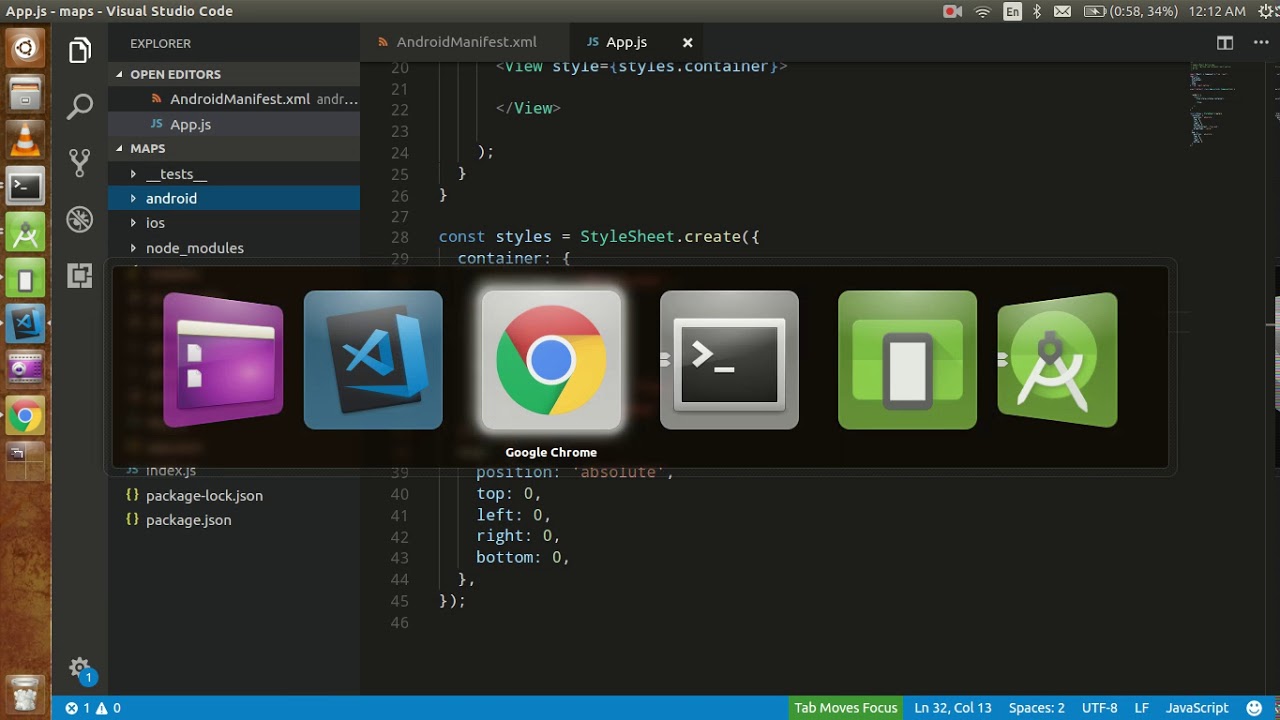
Task: Click the line with bottom: 0
Action: tap(523, 557)
